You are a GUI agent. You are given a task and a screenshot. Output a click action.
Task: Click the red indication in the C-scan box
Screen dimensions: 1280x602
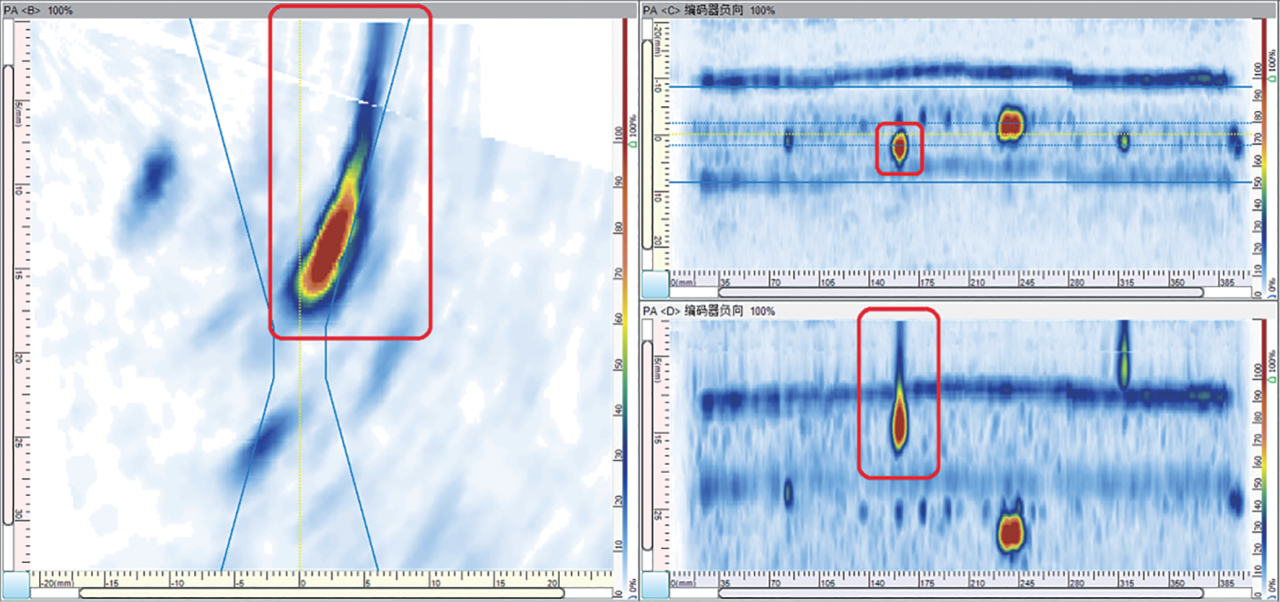[x=899, y=148]
